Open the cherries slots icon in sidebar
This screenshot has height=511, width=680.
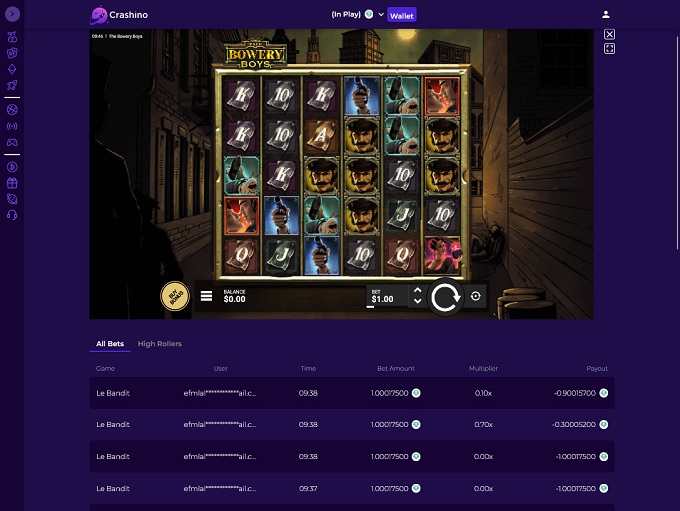(x=12, y=37)
